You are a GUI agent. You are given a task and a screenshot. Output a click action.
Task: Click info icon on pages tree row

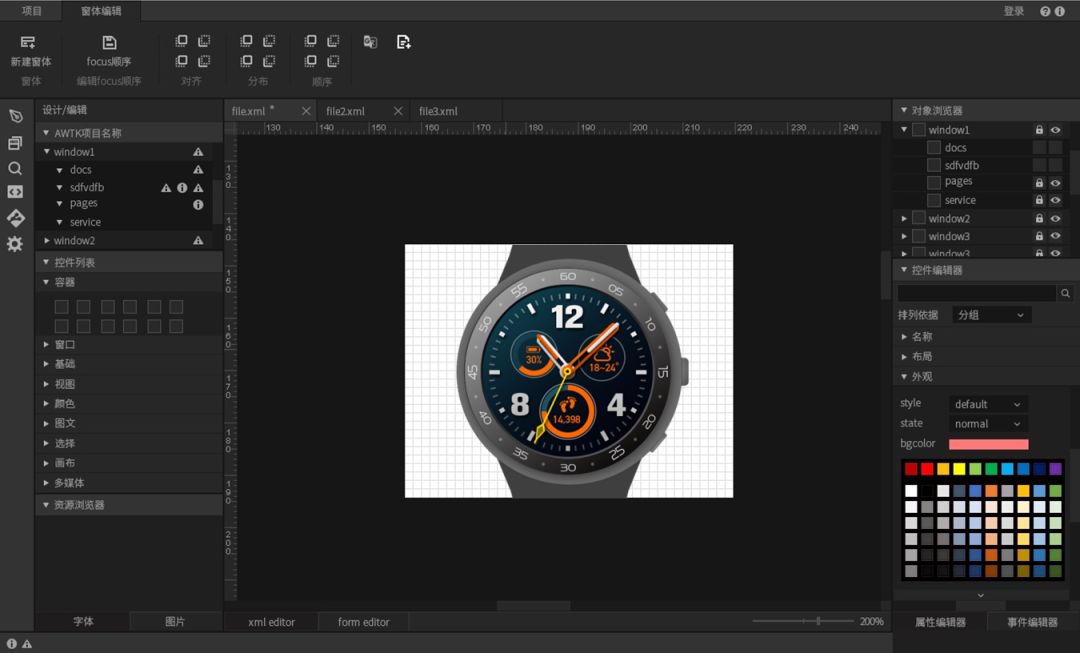click(x=198, y=204)
